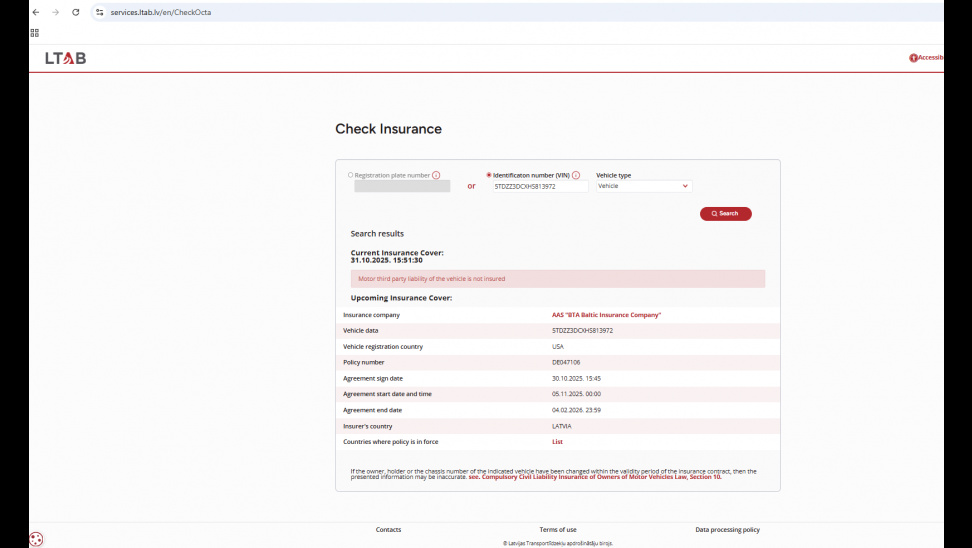This screenshot has width=972, height=548.
Task: Click the browser forward arrow
Action: pyautogui.click(x=56, y=12)
